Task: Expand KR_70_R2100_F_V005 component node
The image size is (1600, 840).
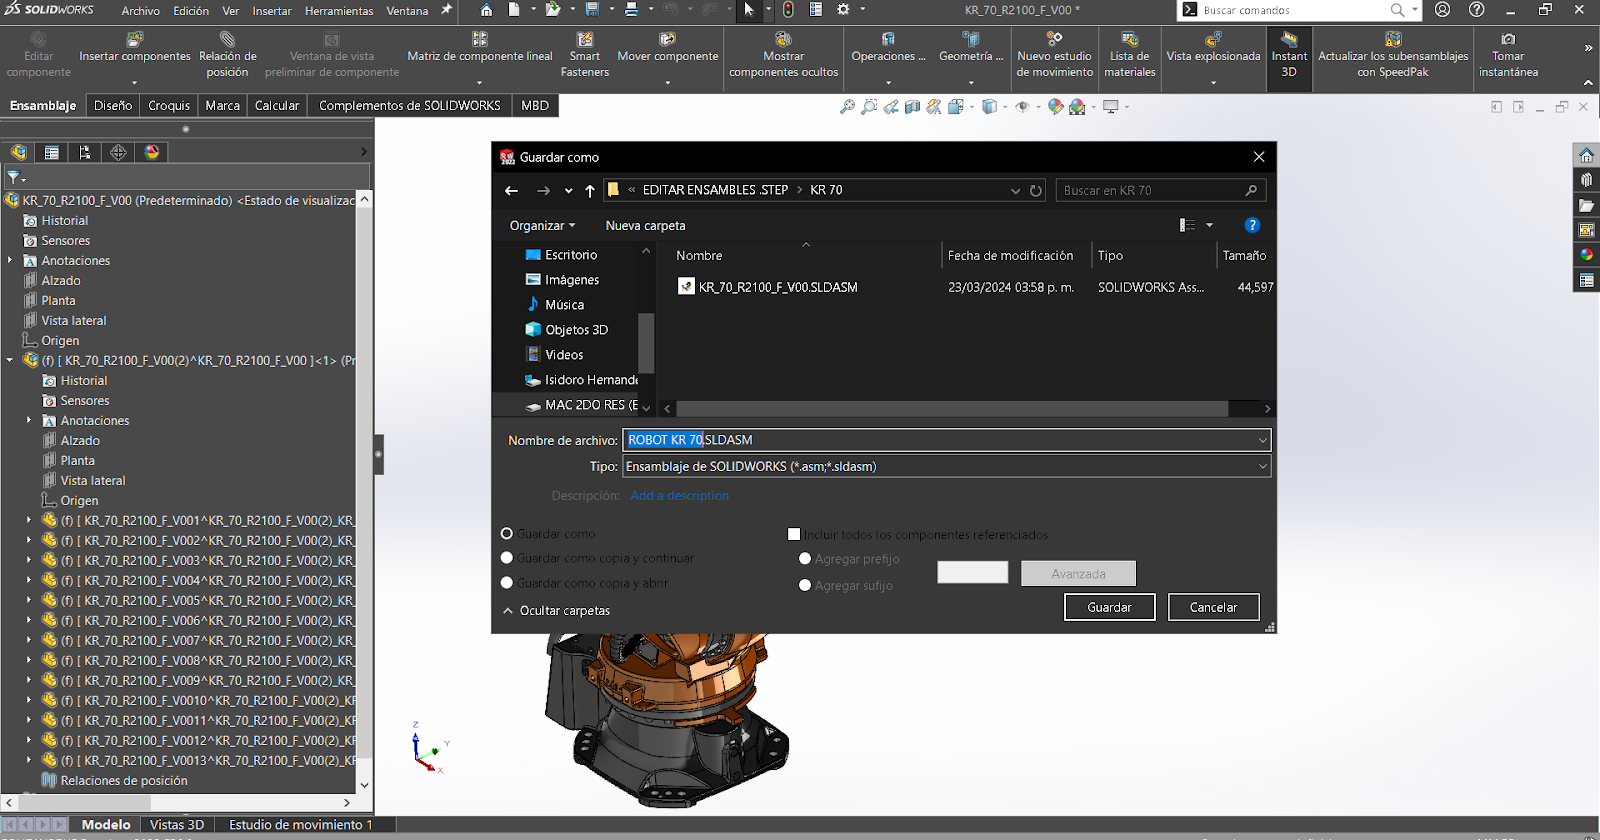Action: 29,600
